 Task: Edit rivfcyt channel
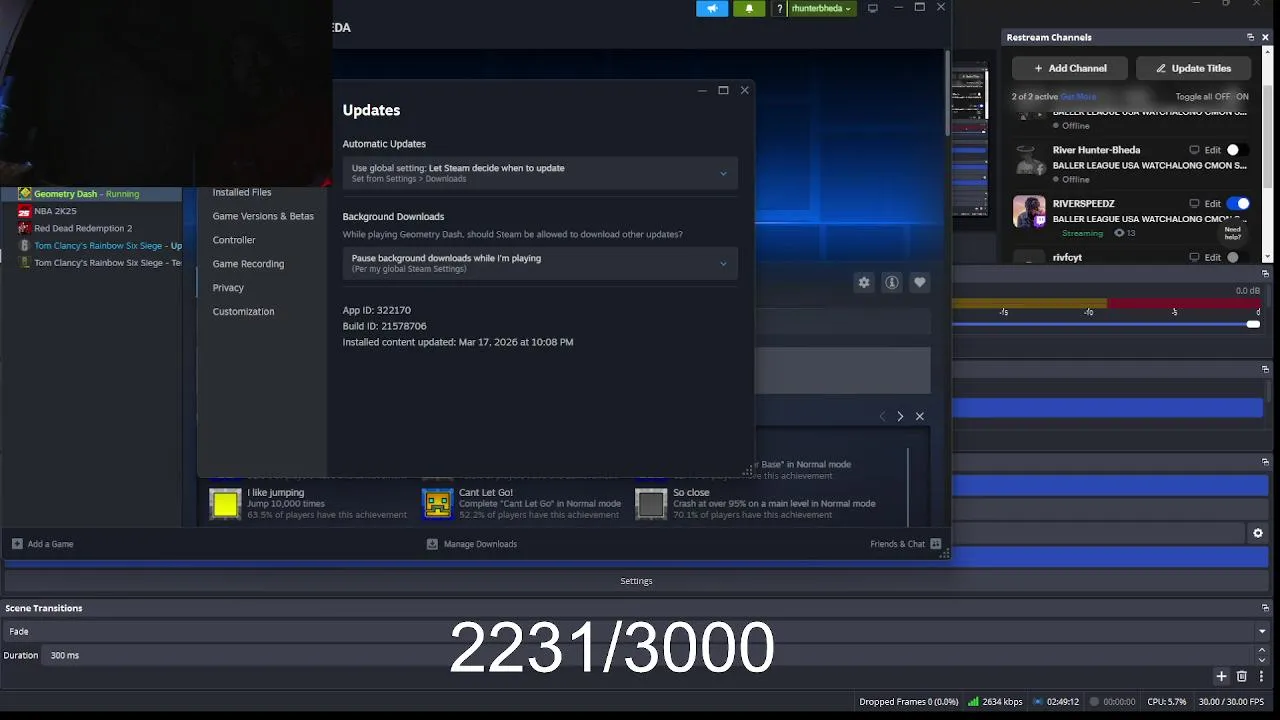coord(1213,257)
